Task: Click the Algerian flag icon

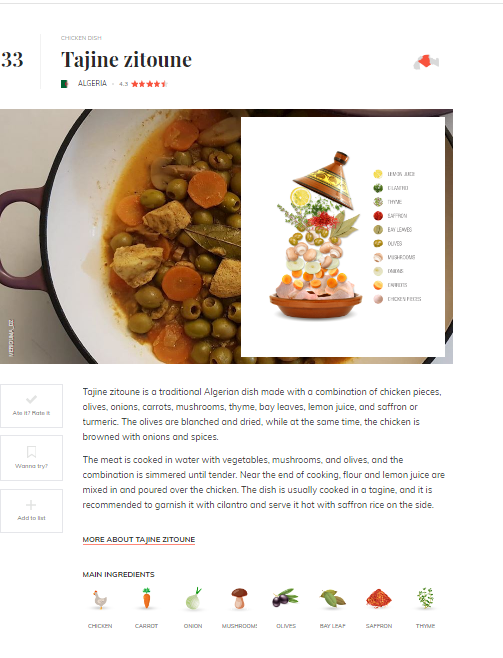Action: point(65,84)
